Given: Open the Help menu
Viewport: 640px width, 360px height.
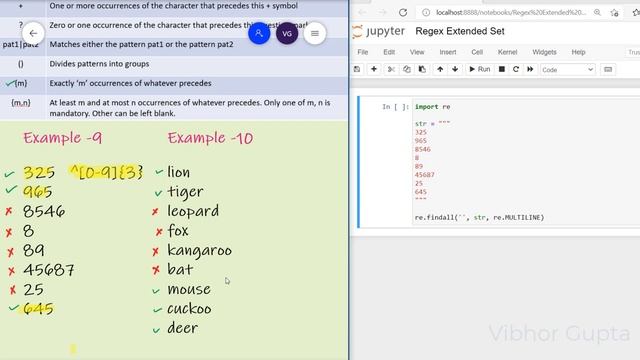Looking at the screenshot, I should (578, 52).
